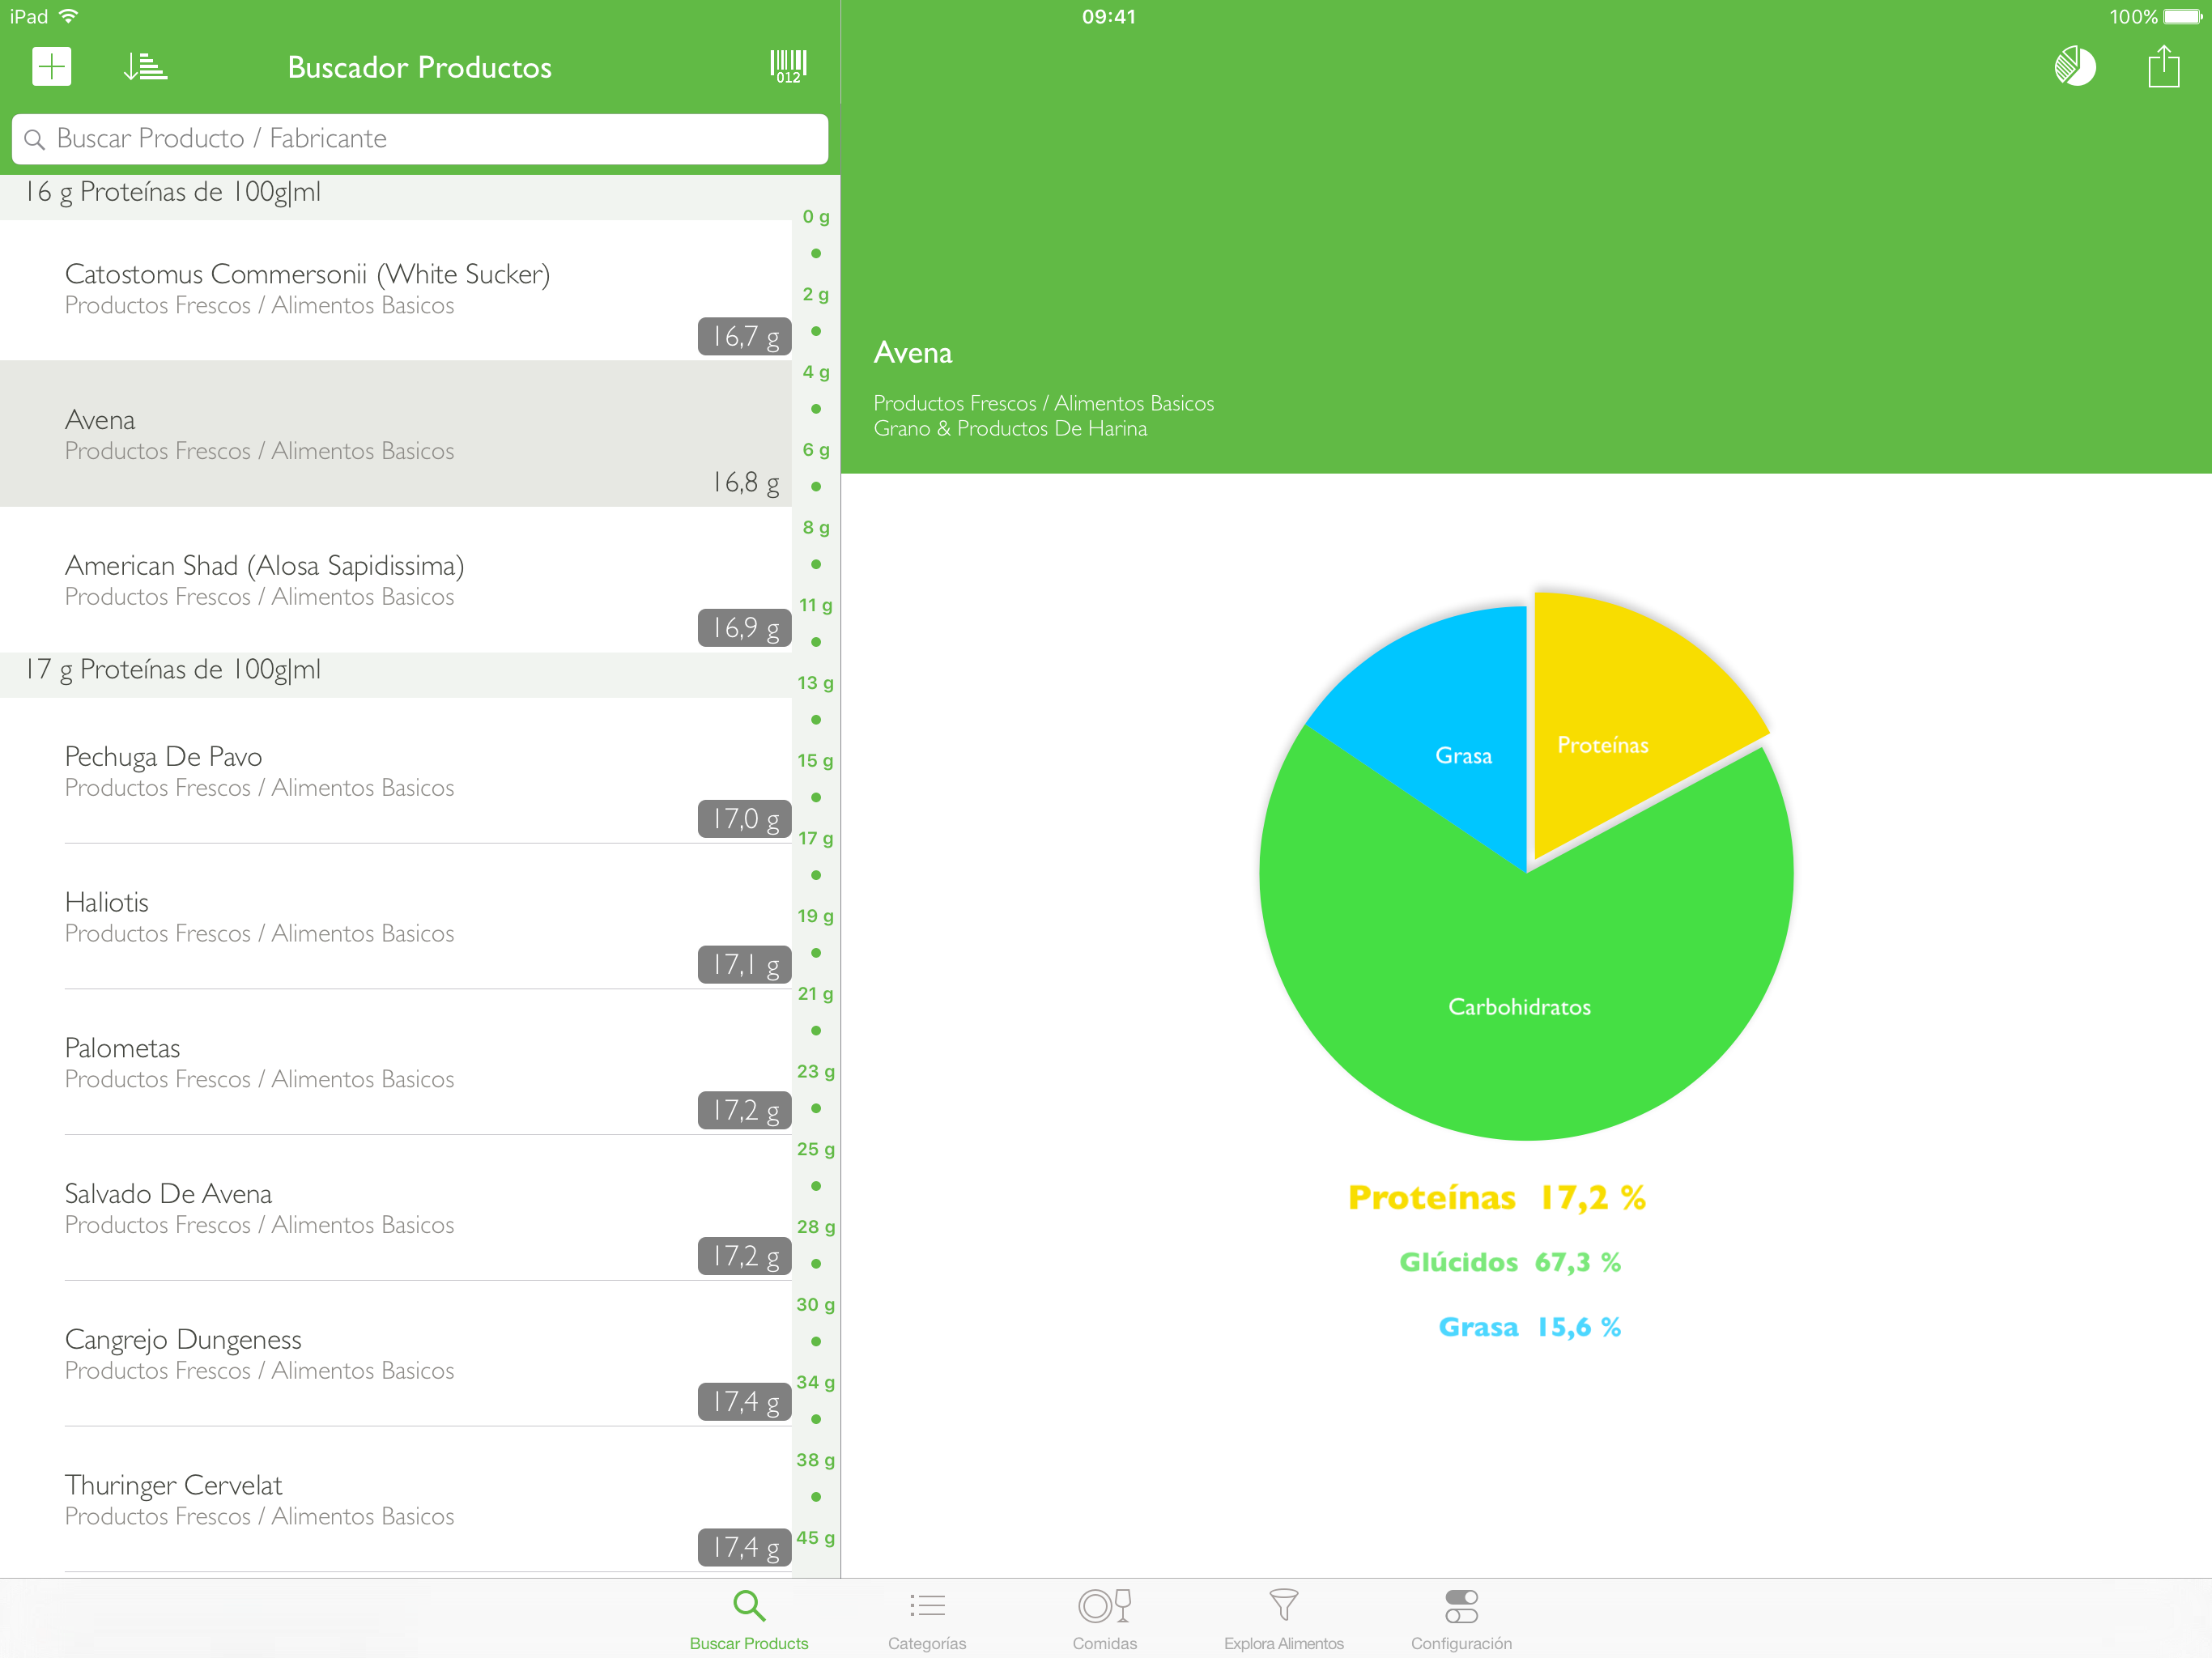Jump to 13 g in index
Viewport: 2212px width, 1658px height.
[816, 684]
